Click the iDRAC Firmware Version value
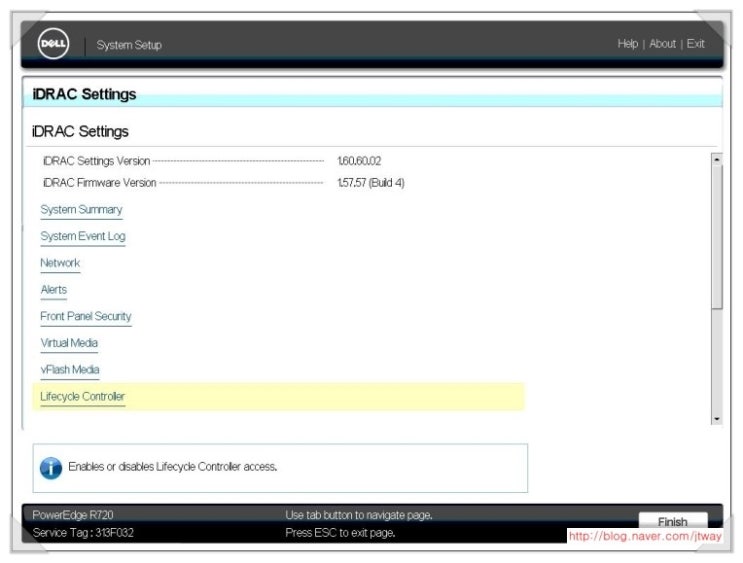The width and height of the screenshot is (743, 563). (x=371, y=183)
